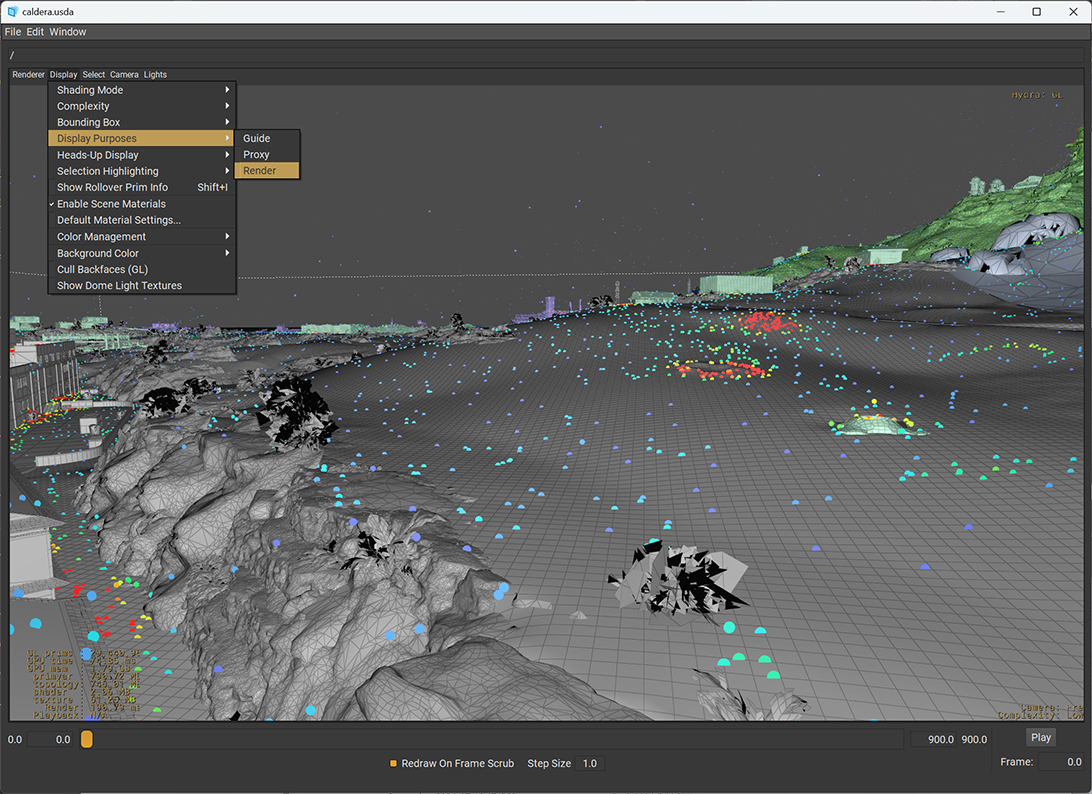Click the Step Size input field
The height and width of the screenshot is (794, 1092).
click(x=590, y=763)
